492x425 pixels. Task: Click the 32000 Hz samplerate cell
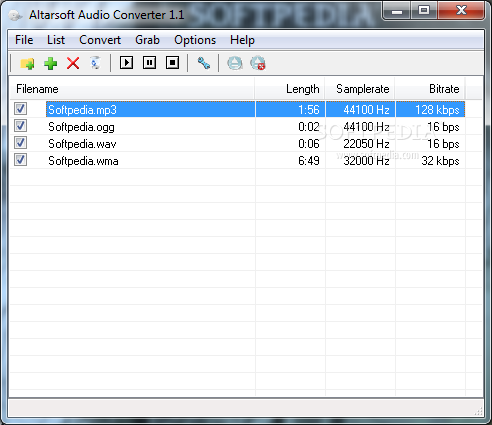point(366,161)
